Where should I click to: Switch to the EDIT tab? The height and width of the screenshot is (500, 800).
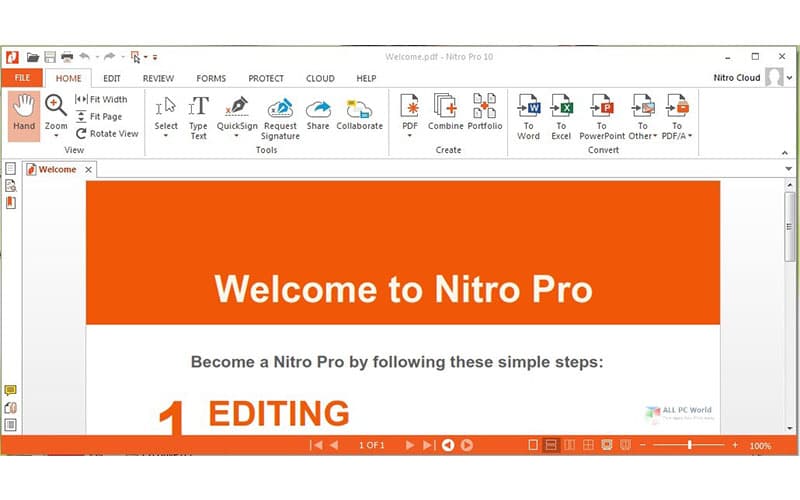[x=112, y=78]
